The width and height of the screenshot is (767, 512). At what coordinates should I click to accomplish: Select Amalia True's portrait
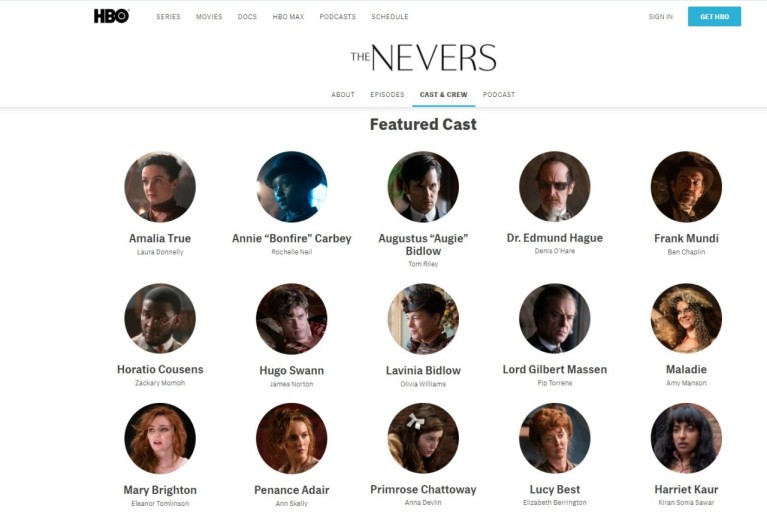coord(160,187)
